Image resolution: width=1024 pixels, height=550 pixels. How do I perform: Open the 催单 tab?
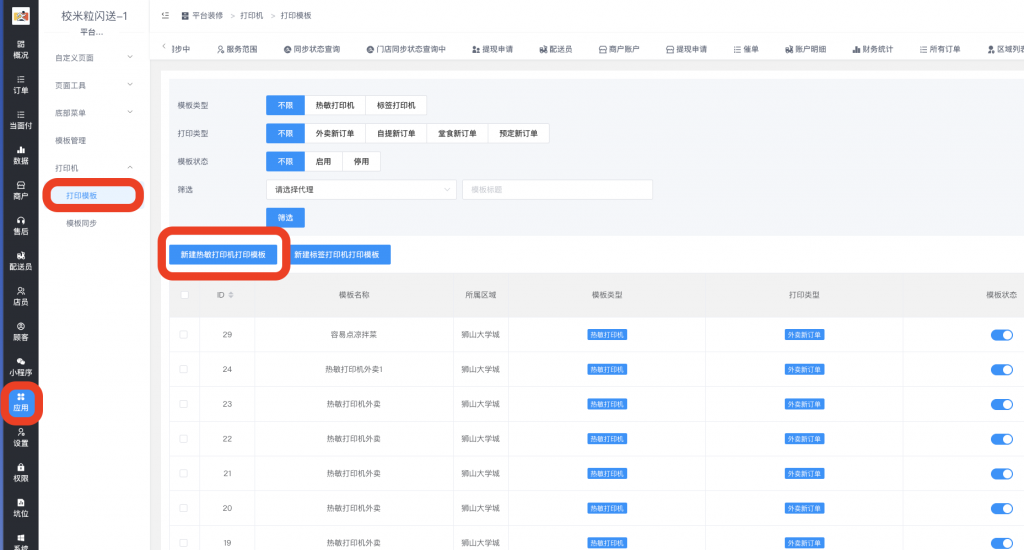[x=746, y=49]
